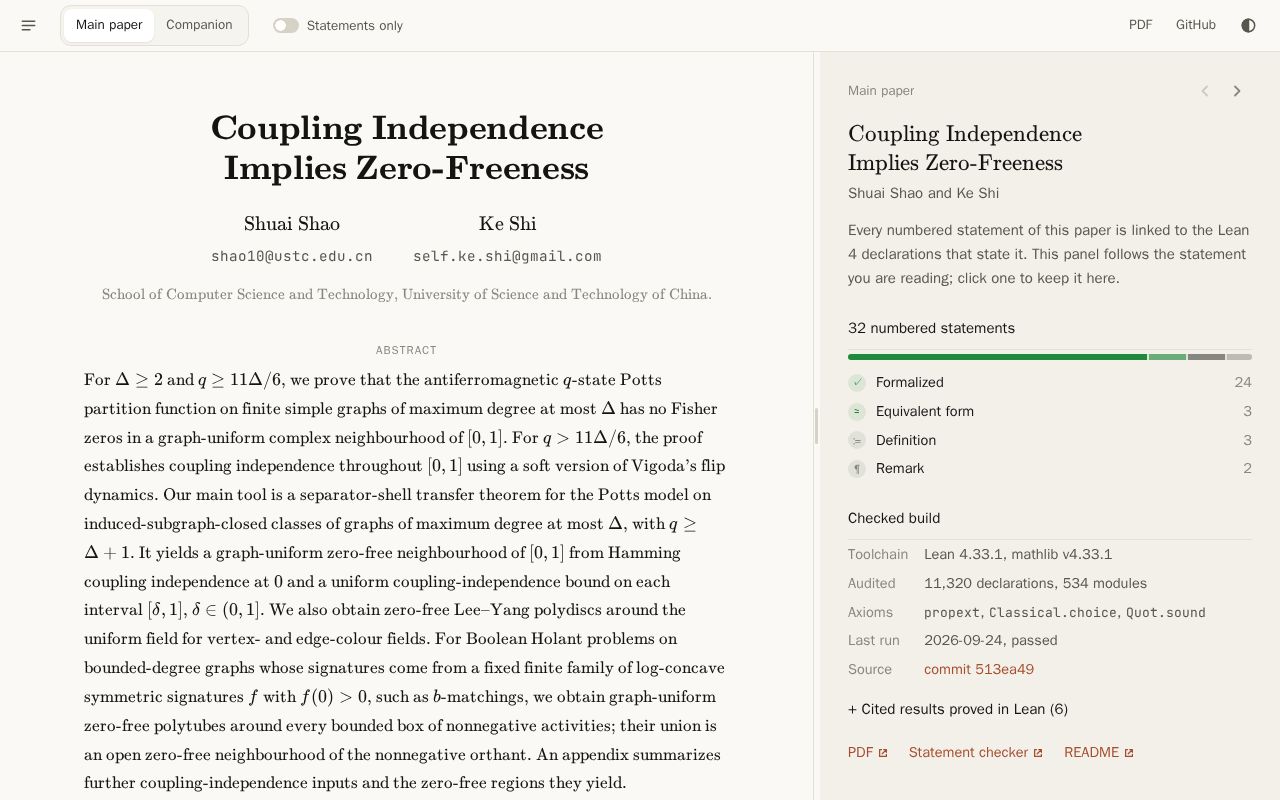Expand Cited results proved in Lean
1280x800 pixels.
pyautogui.click(x=958, y=709)
